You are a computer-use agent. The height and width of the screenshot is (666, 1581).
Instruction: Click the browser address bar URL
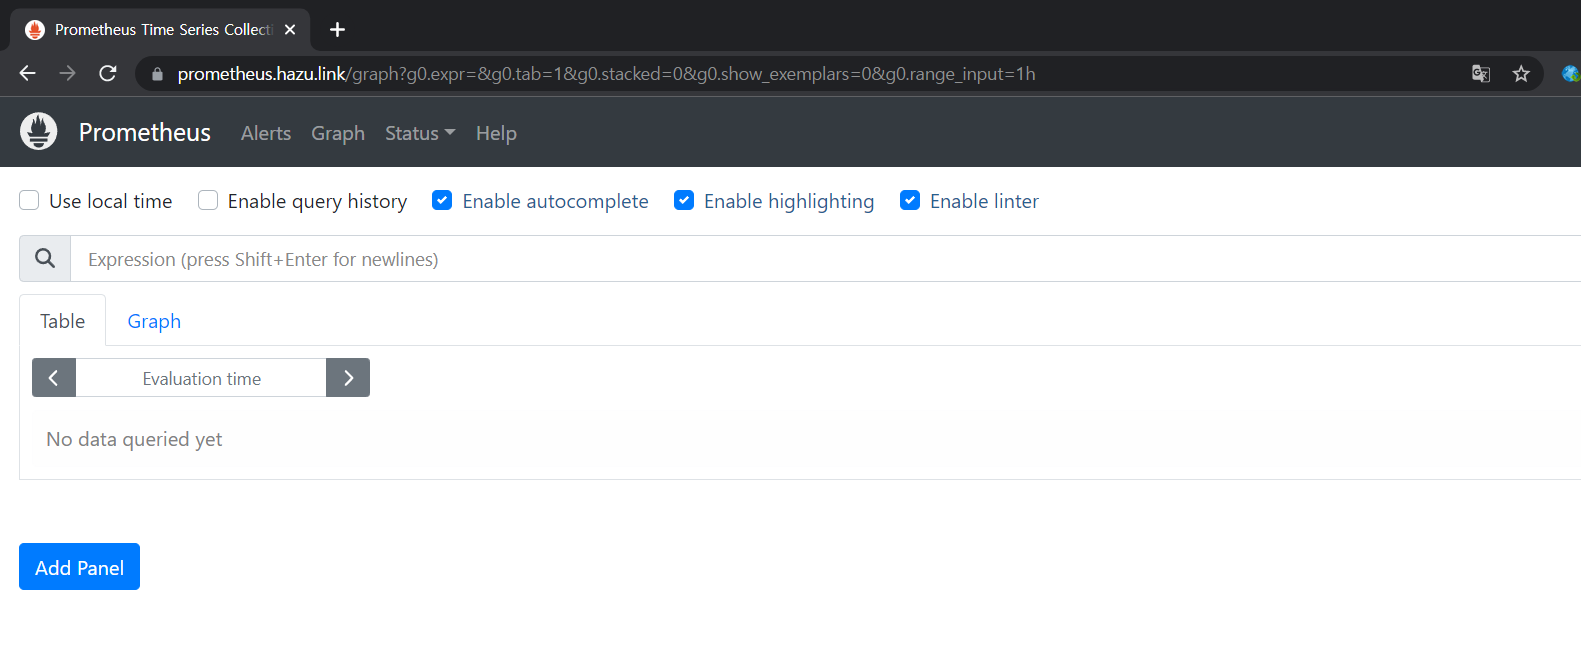point(606,74)
